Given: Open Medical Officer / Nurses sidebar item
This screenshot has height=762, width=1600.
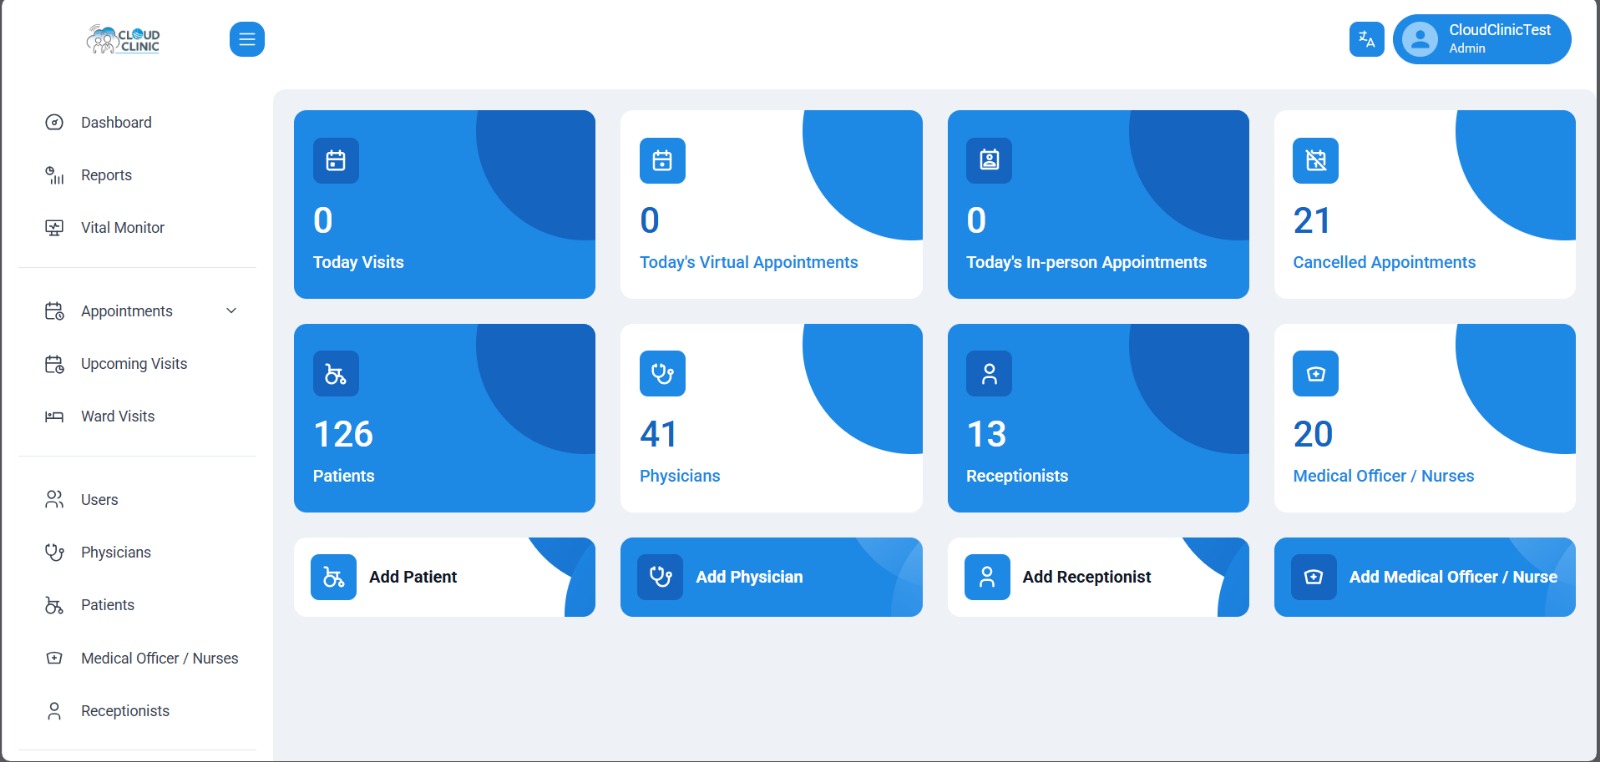Looking at the screenshot, I should pos(159,658).
